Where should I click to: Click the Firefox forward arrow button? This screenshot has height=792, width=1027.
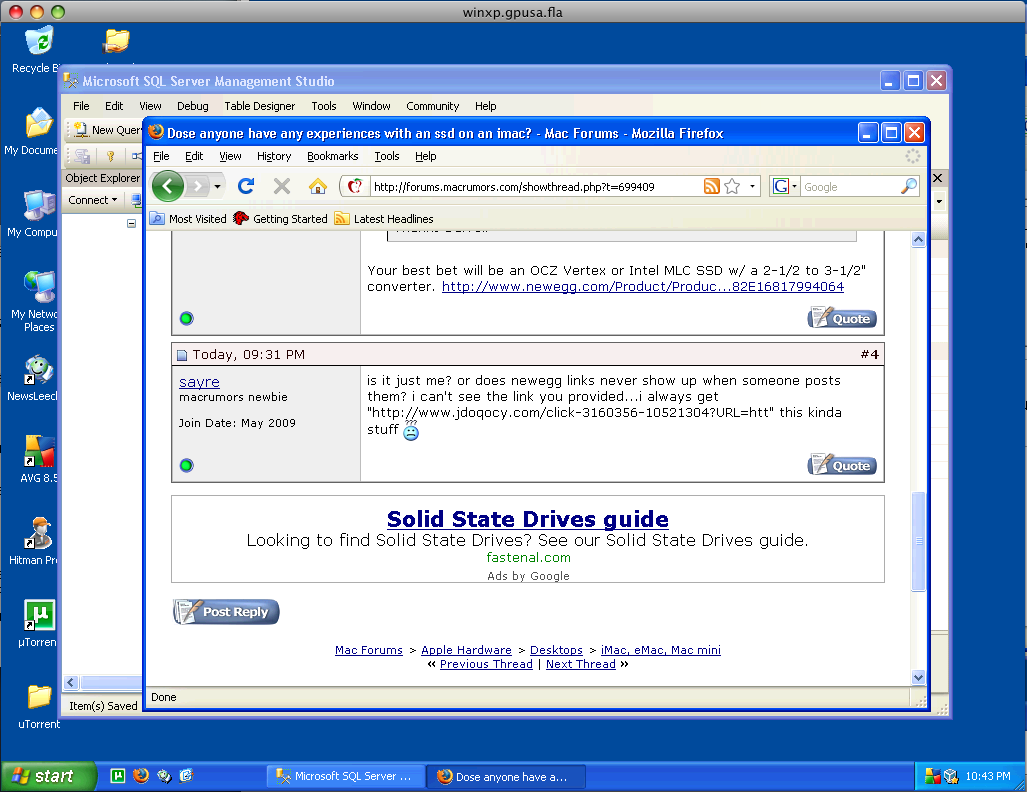tap(196, 187)
